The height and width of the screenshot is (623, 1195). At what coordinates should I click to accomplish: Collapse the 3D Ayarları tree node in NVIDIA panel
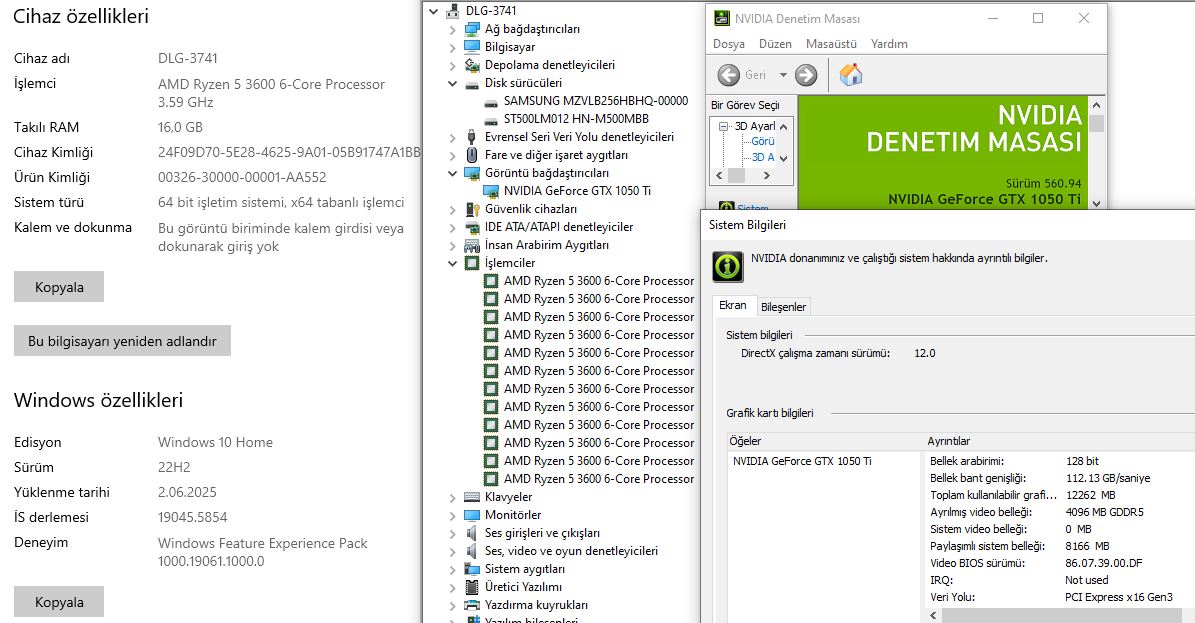click(724, 127)
